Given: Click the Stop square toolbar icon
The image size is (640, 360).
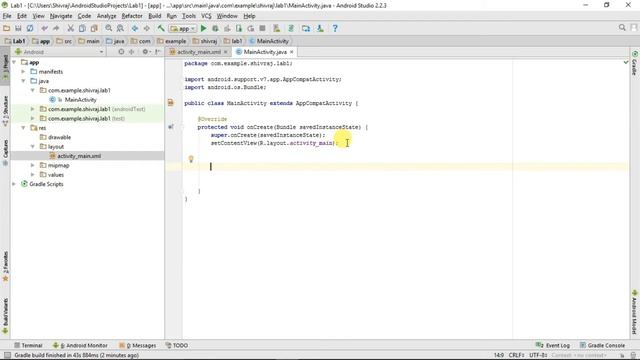Looking at the screenshot, I should [262, 28].
